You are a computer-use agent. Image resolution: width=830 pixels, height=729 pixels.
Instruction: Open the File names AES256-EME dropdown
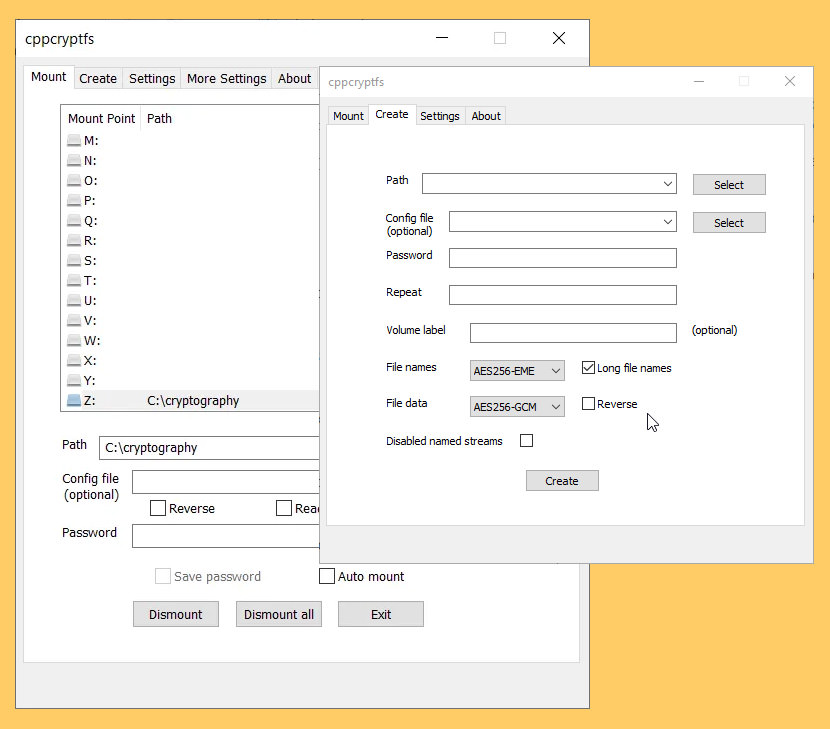click(x=518, y=371)
